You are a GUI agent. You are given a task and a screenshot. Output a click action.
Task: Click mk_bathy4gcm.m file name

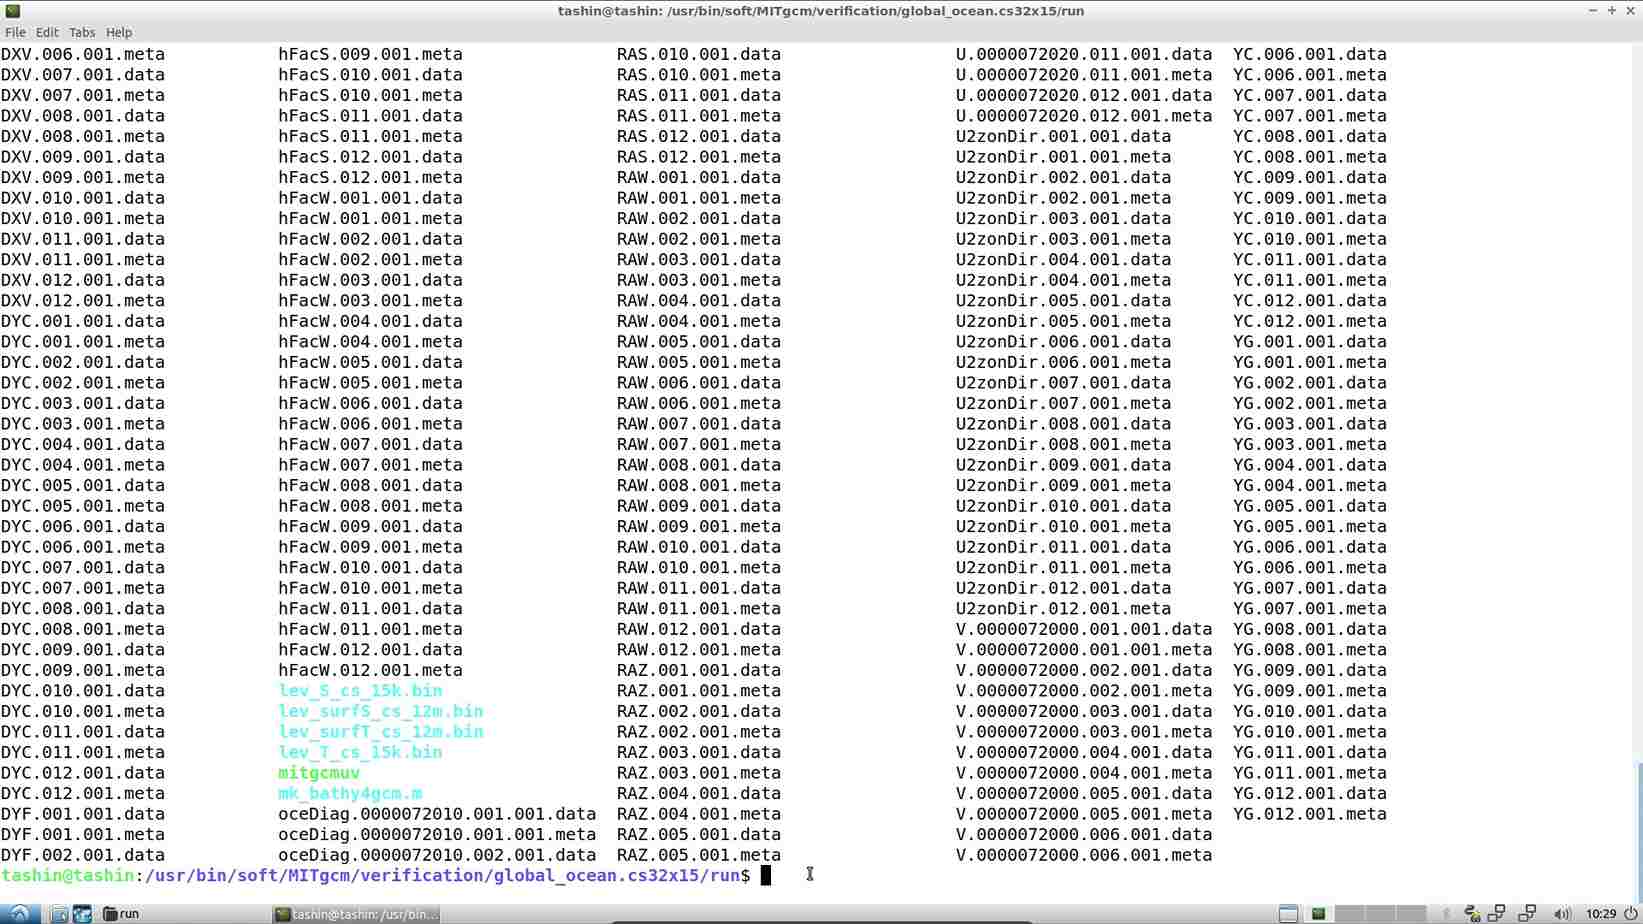pos(350,793)
